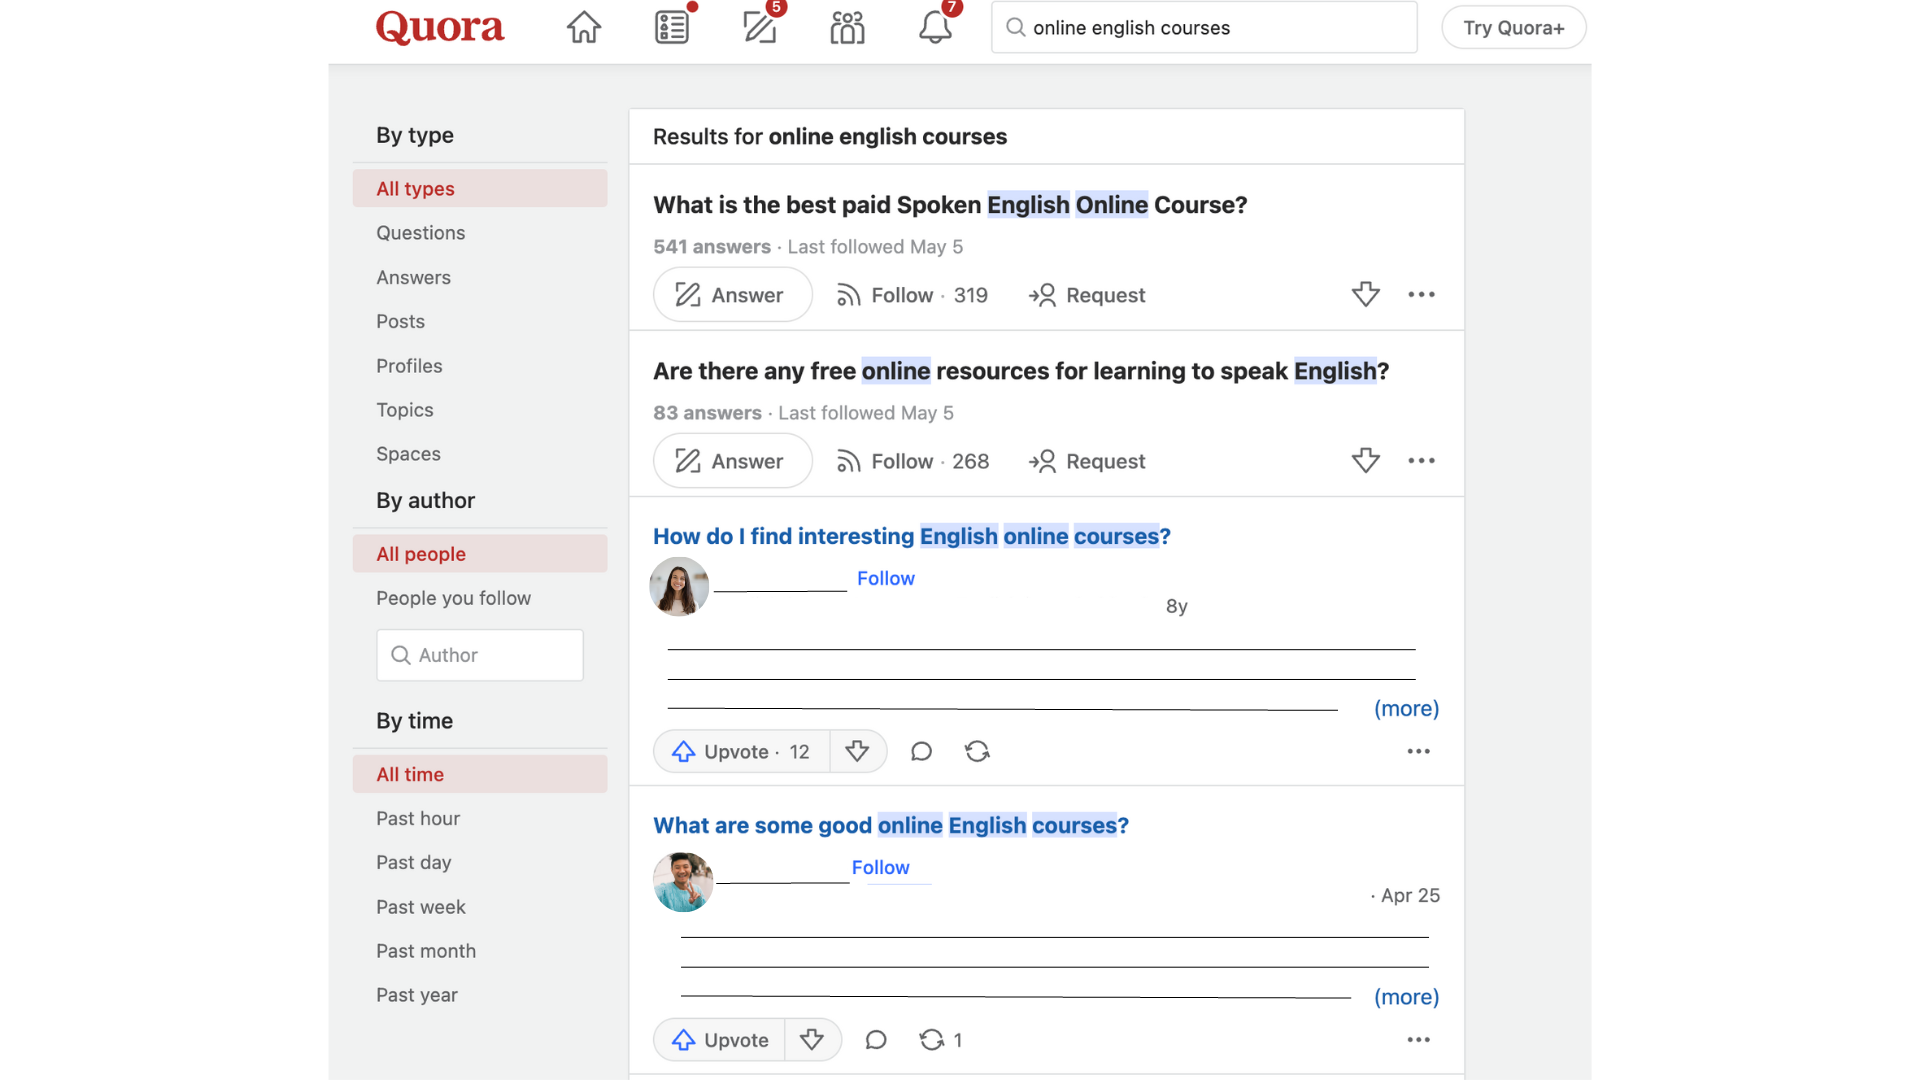The height and width of the screenshot is (1080, 1920).
Task: Open the Quora home feed icon
Action: tap(583, 27)
